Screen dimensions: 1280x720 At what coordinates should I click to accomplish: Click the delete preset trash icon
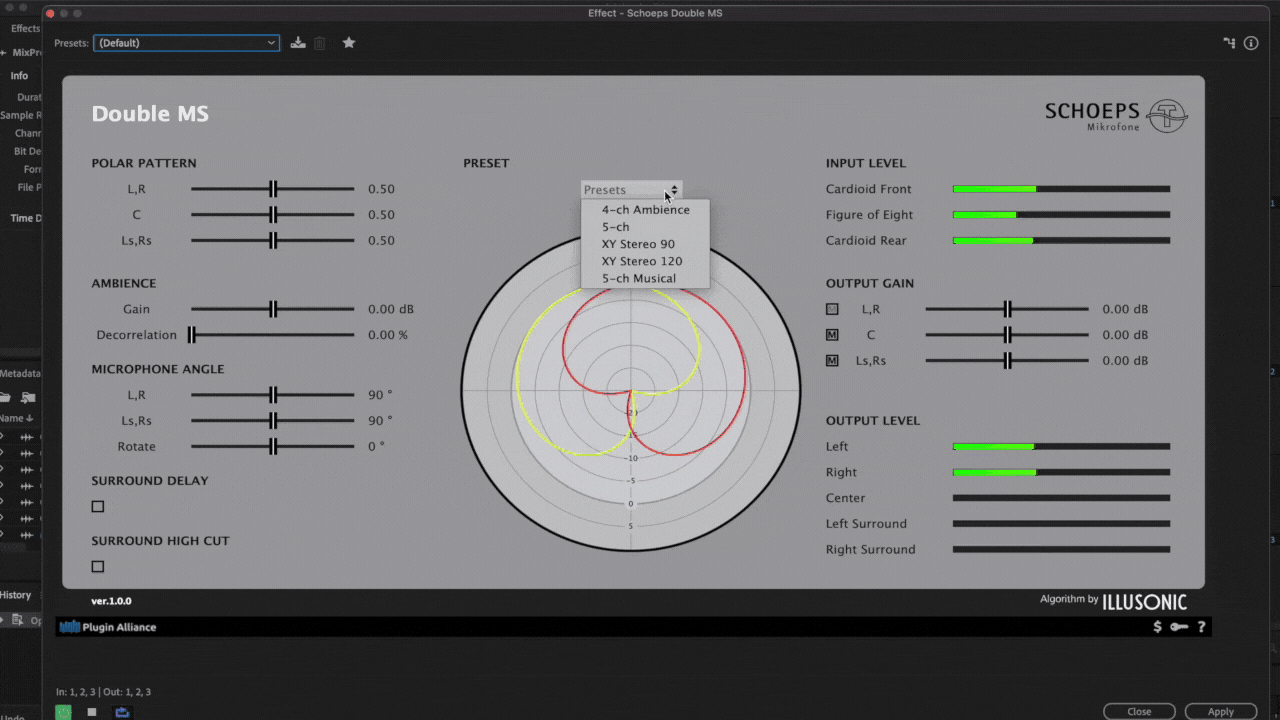tap(320, 43)
